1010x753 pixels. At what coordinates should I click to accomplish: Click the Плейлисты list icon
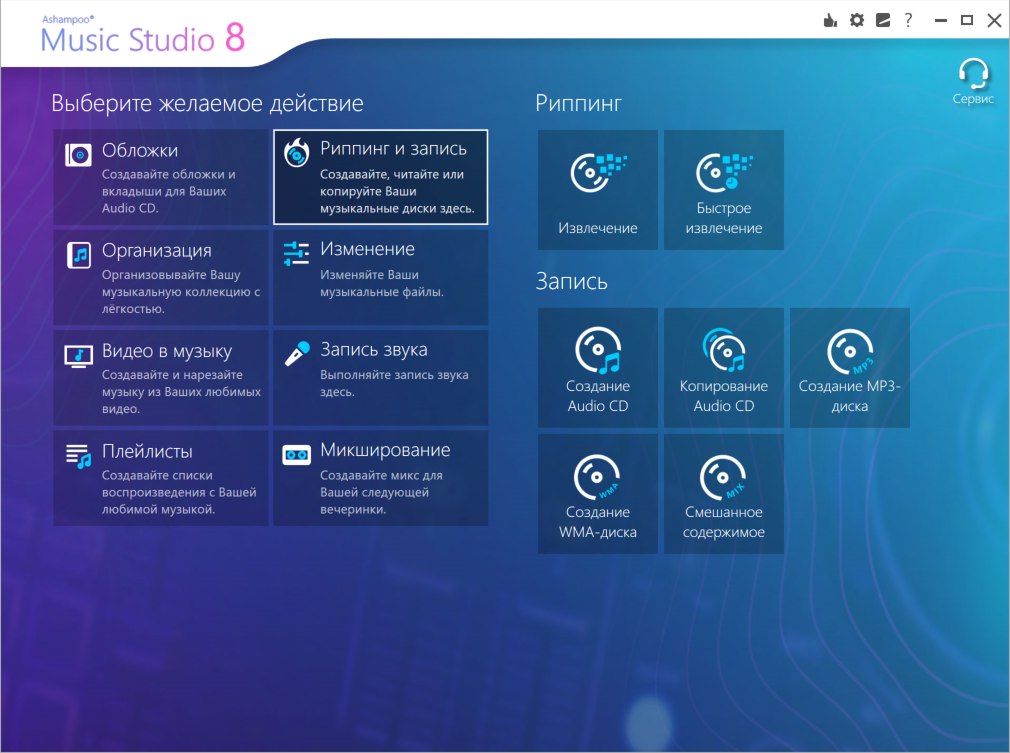click(79, 456)
